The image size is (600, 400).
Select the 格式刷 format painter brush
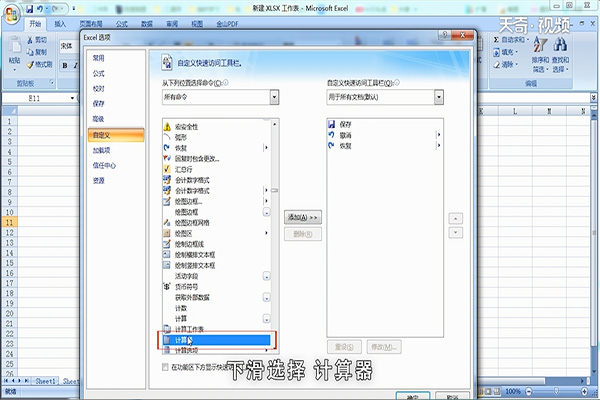[x=30, y=65]
